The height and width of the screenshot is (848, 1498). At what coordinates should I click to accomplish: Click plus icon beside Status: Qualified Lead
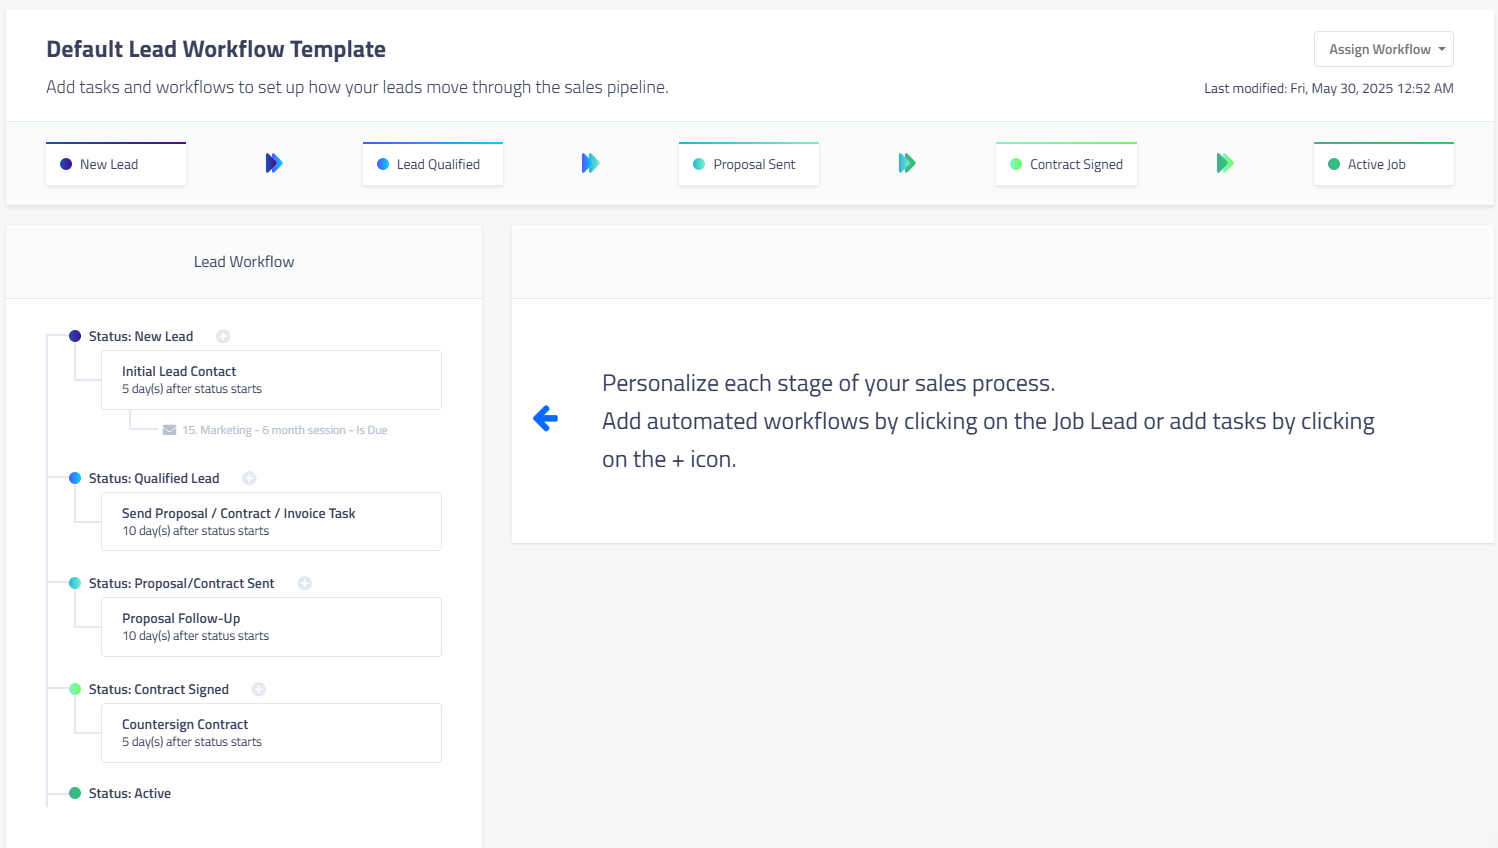coord(250,478)
